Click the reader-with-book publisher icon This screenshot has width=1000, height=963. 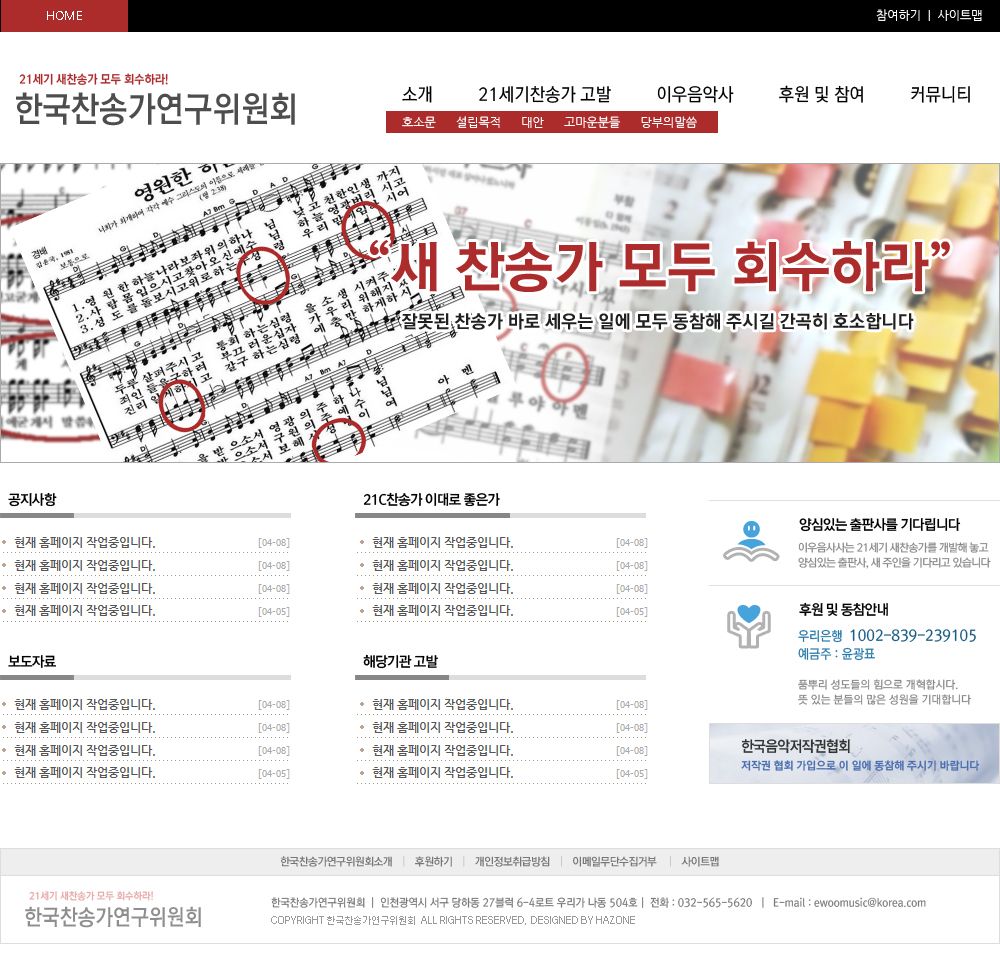click(x=751, y=541)
